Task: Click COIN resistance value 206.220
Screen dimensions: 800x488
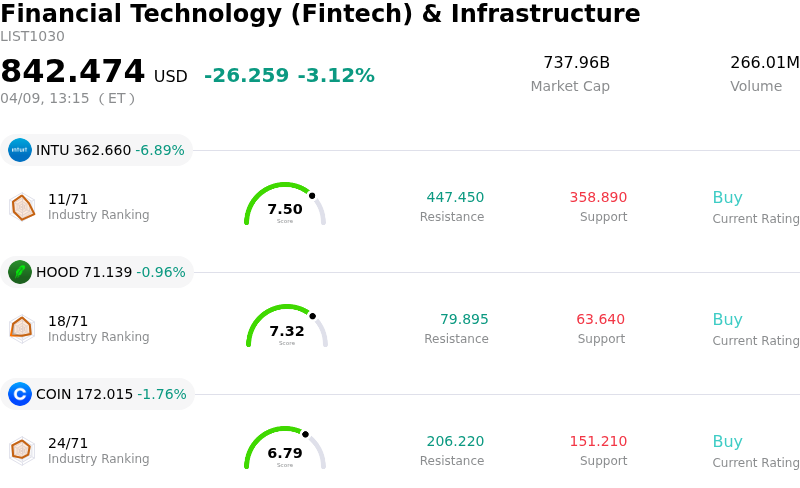Action: 455,442
